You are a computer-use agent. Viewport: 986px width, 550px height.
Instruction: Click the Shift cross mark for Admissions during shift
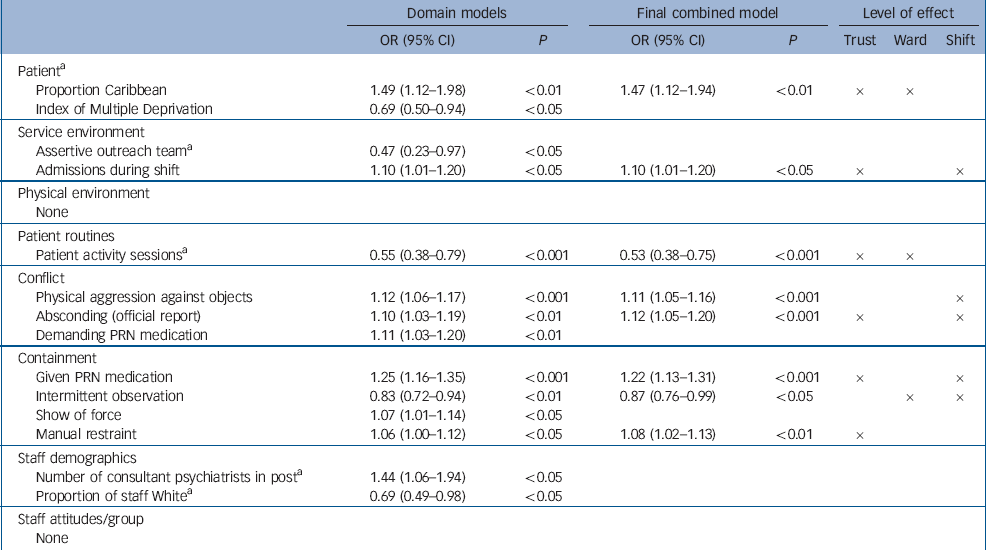960,172
